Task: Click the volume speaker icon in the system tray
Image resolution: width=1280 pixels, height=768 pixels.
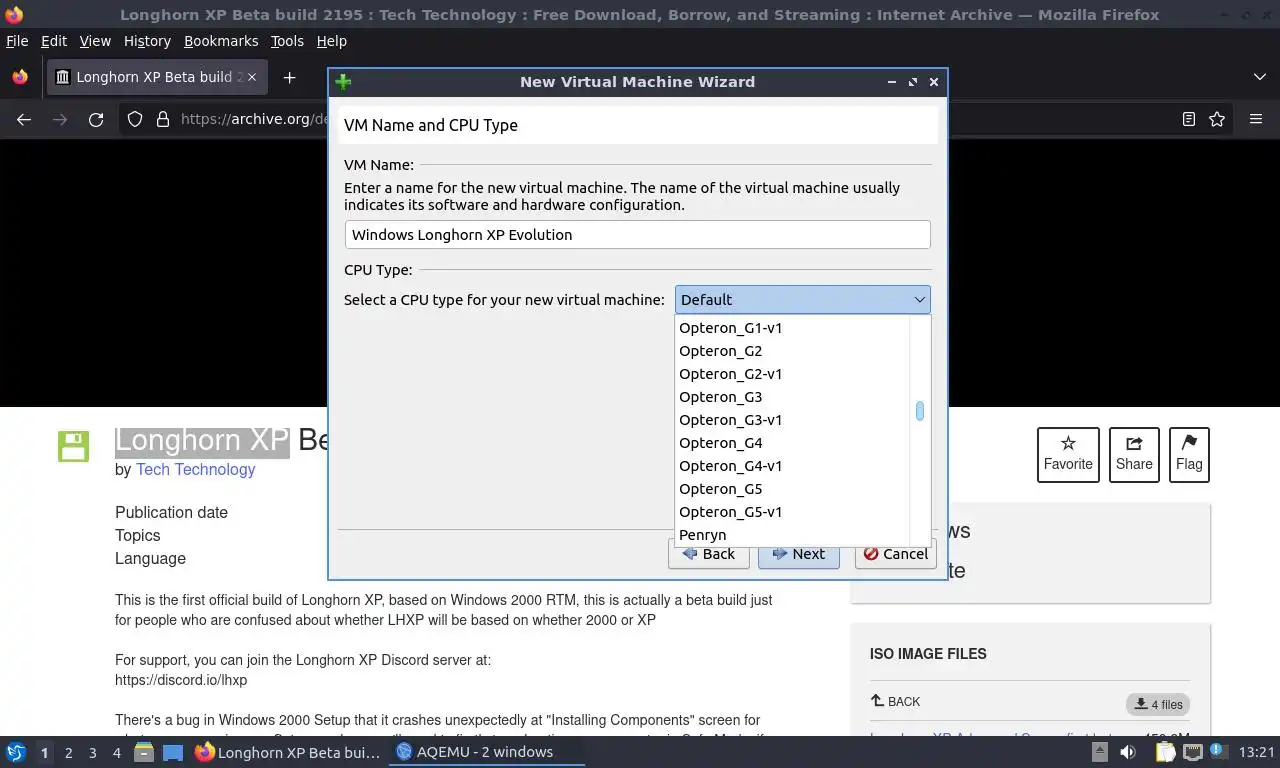Action: coord(1128,752)
